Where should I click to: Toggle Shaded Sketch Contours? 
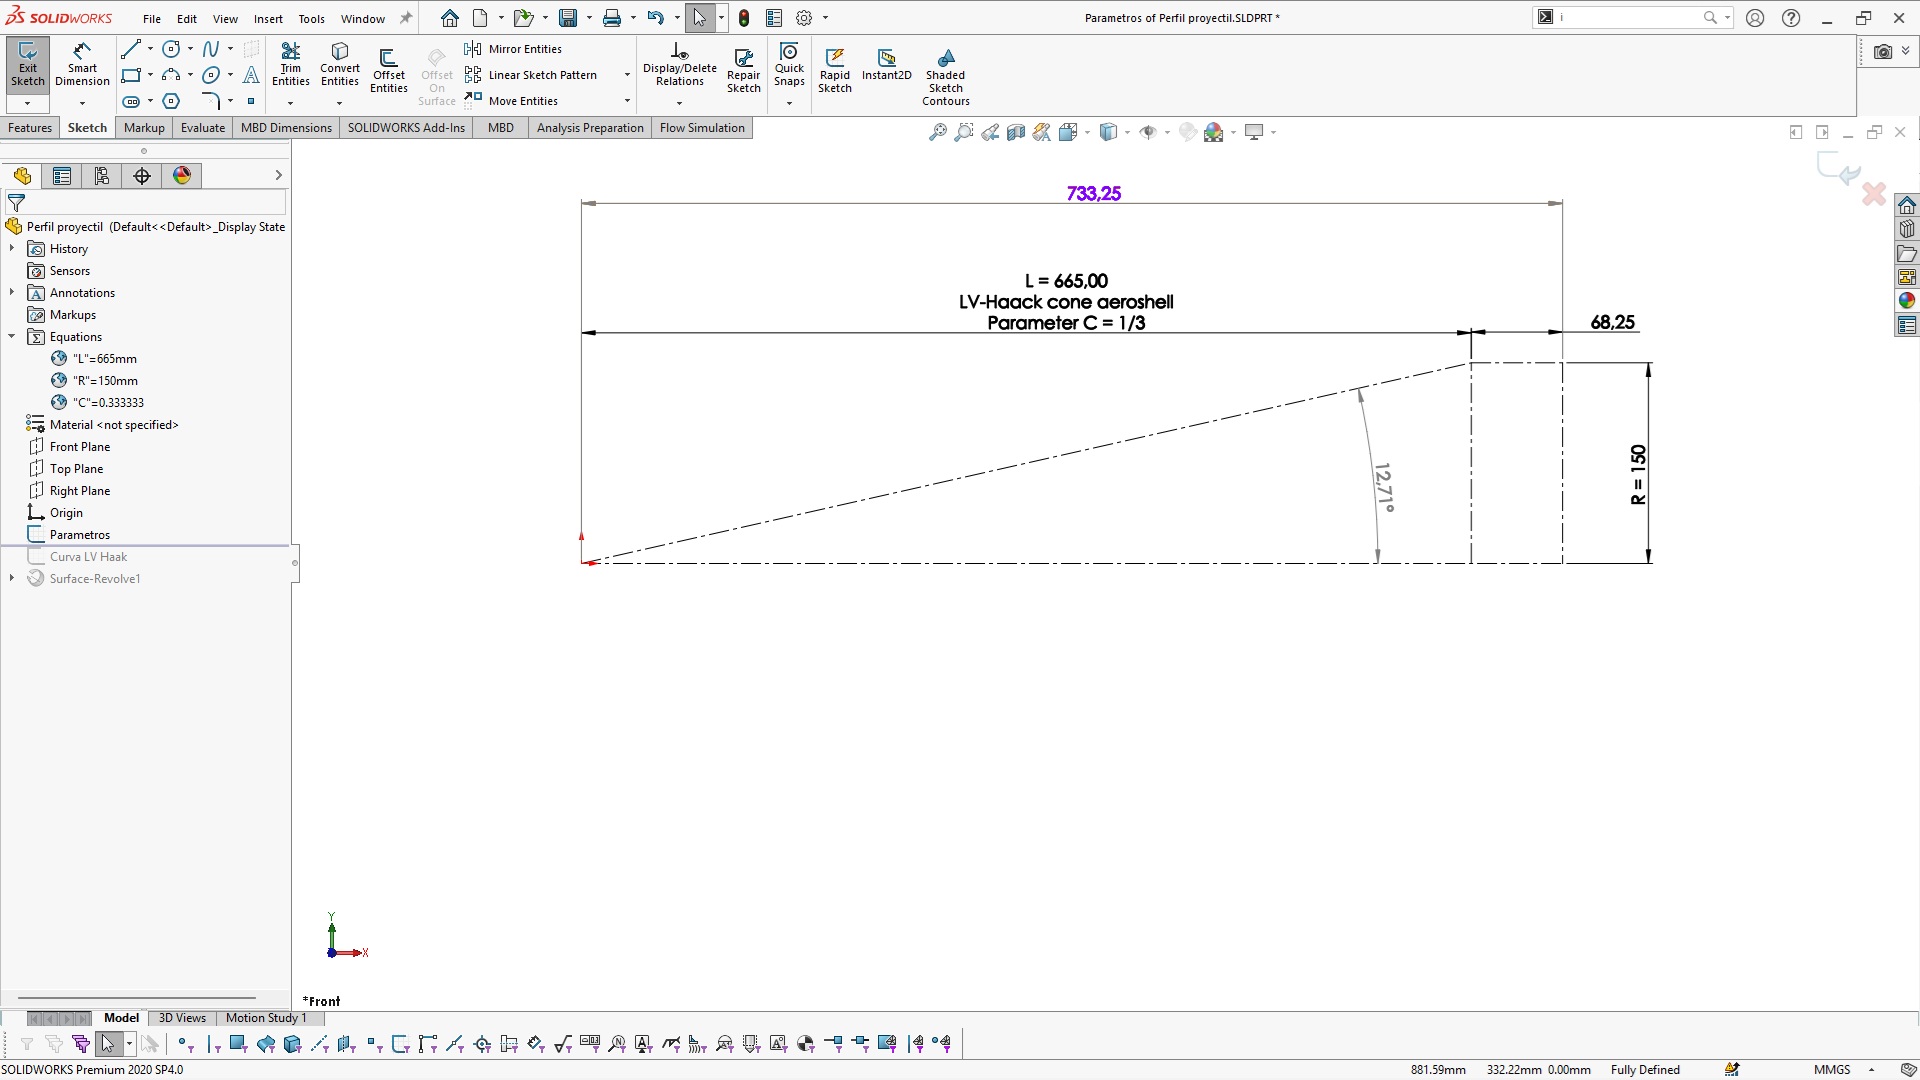tap(945, 75)
